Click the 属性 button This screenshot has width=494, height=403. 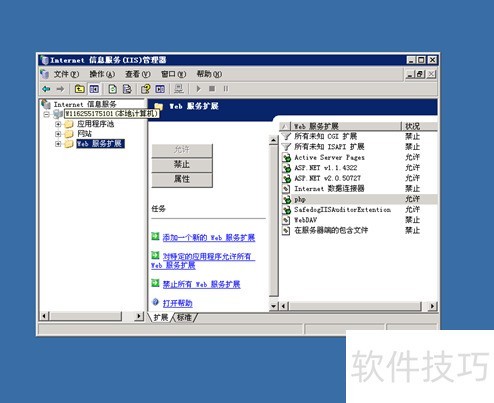pos(182,179)
